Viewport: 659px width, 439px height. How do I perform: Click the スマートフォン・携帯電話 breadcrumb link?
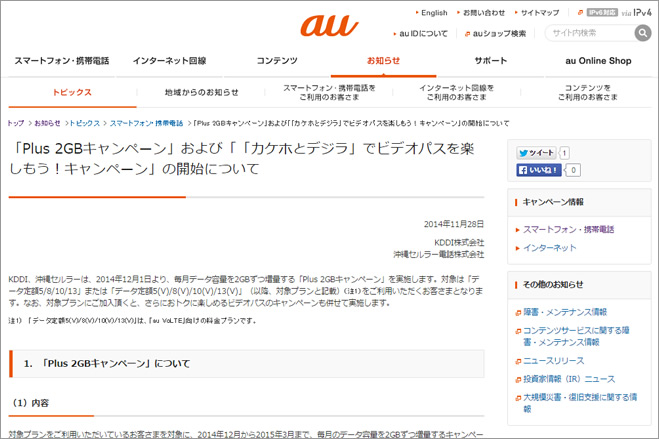pyautogui.click(x=146, y=123)
